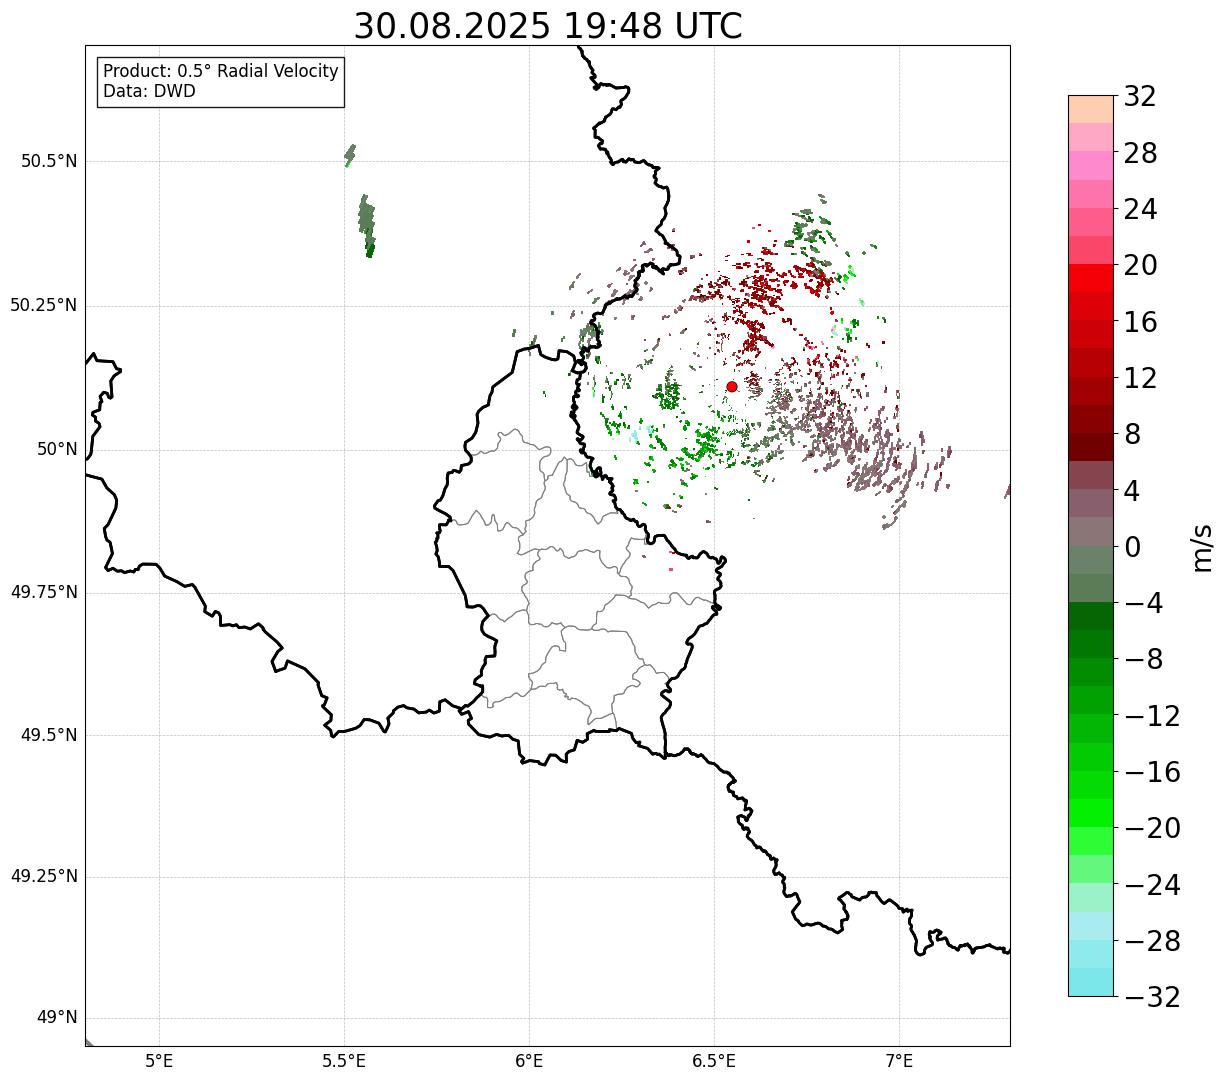
Task: Click the red radar site marker
Action: coord(732,387)
